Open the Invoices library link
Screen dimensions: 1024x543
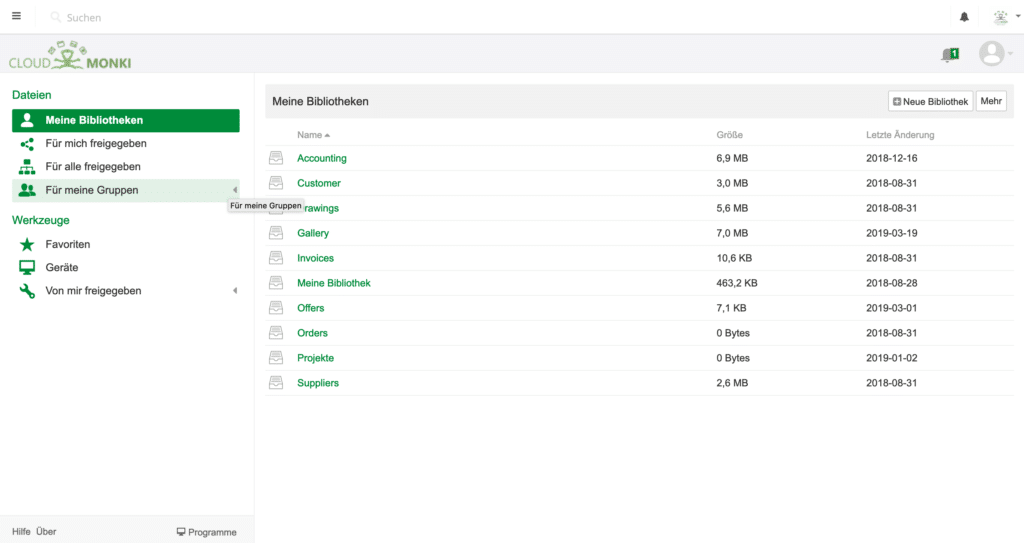click(x=316, y=258)
